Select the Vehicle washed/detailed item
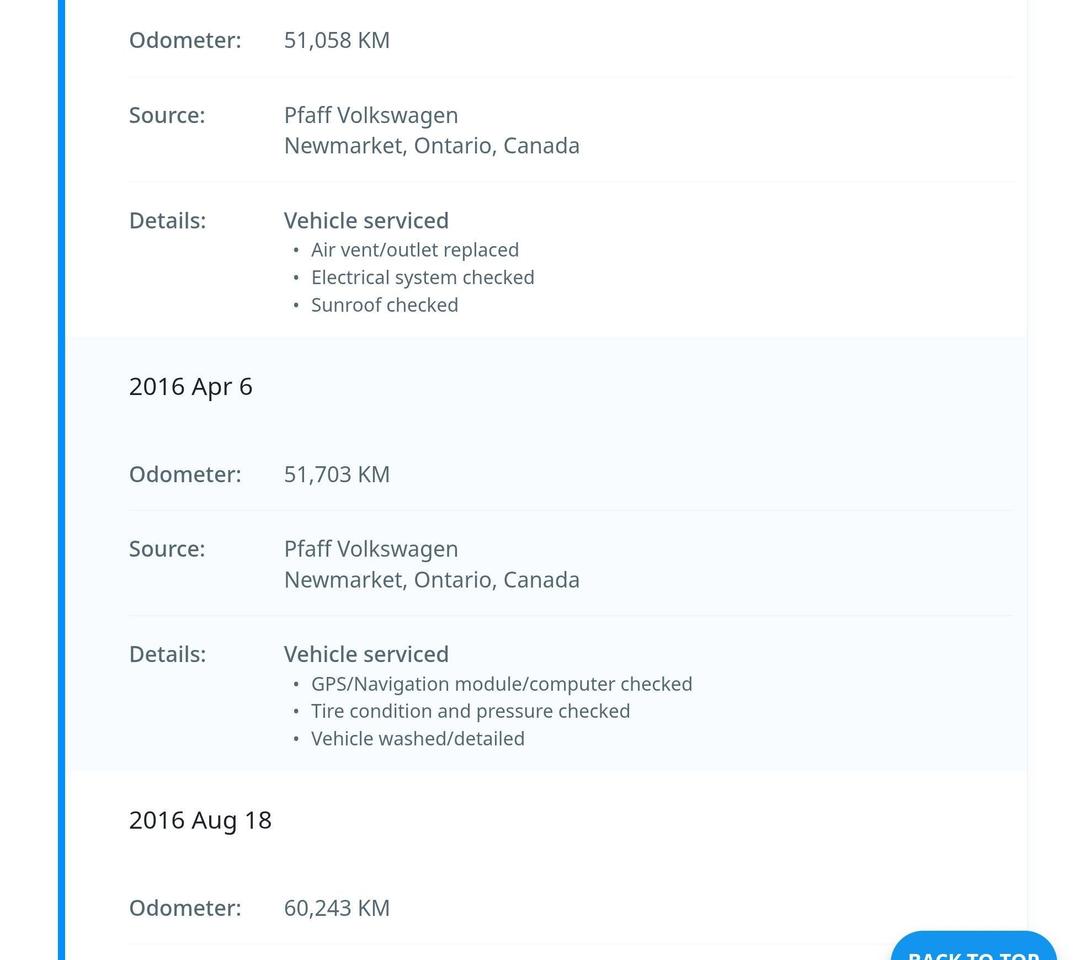 [417, 739]
